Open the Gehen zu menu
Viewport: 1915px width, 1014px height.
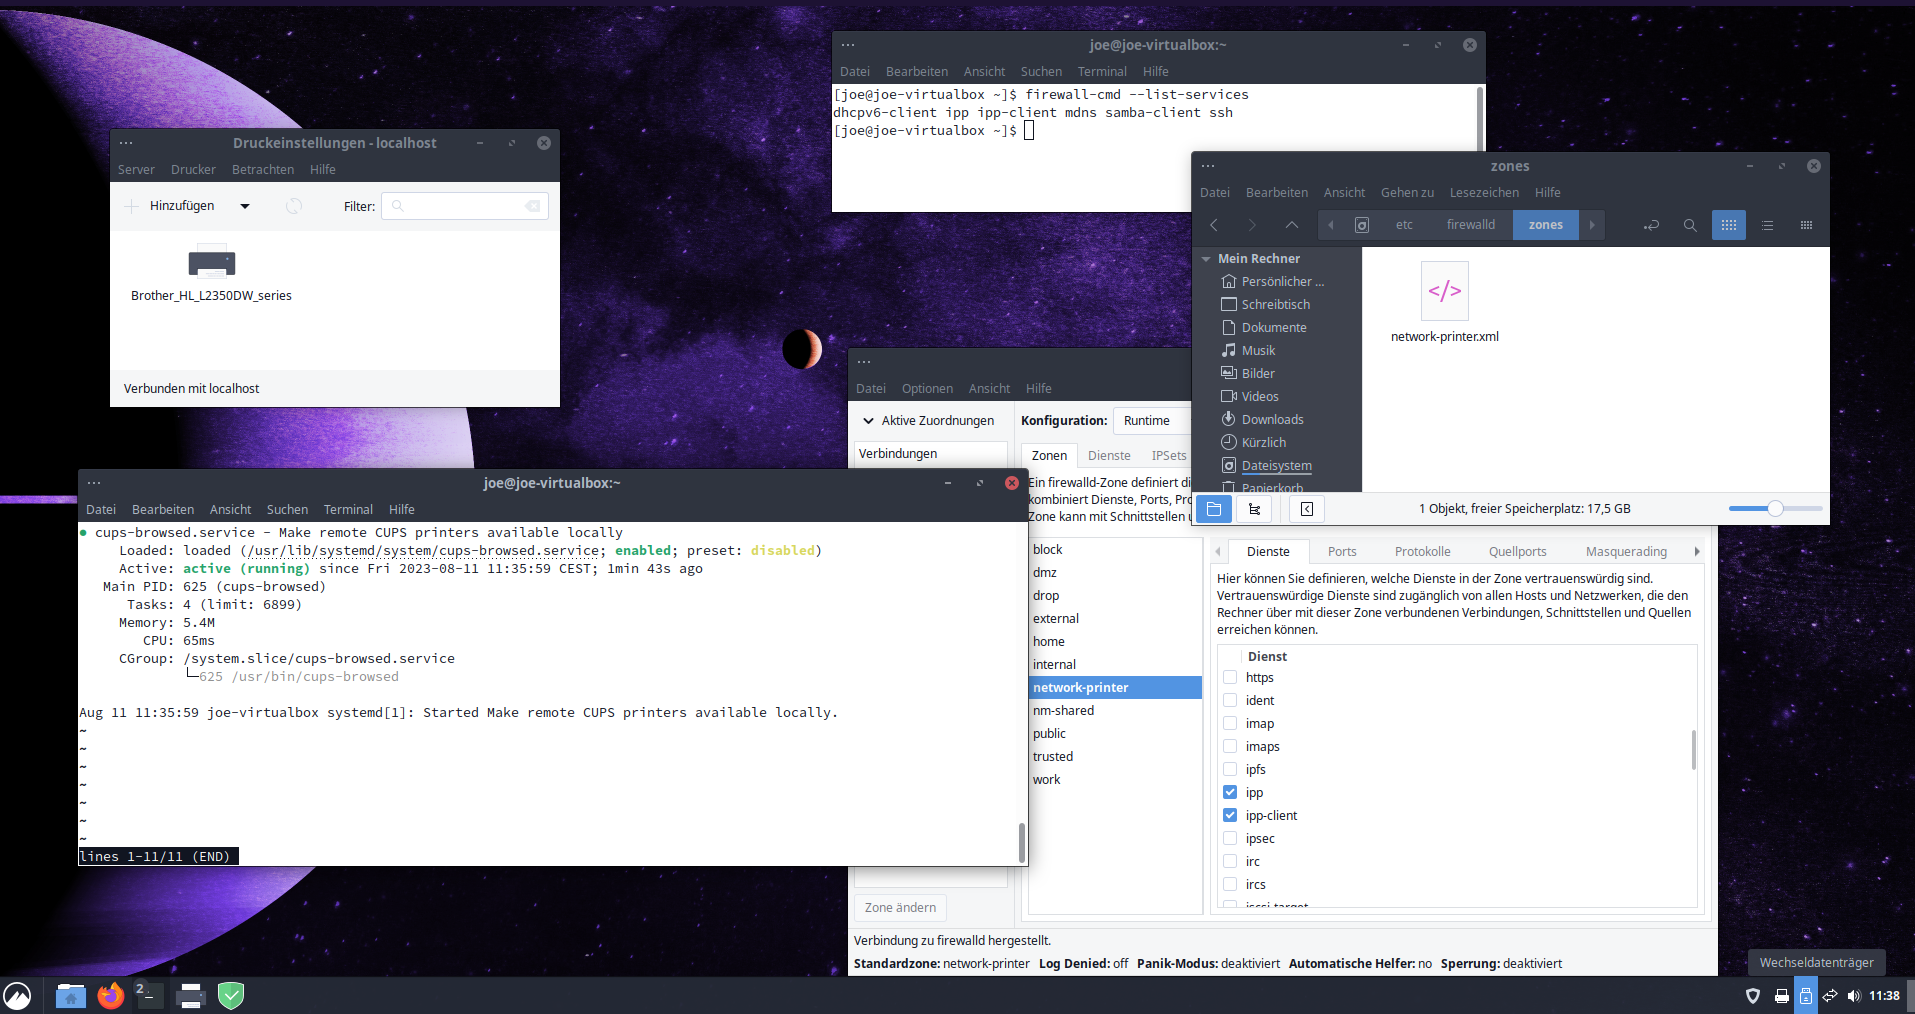point(1406,192)
